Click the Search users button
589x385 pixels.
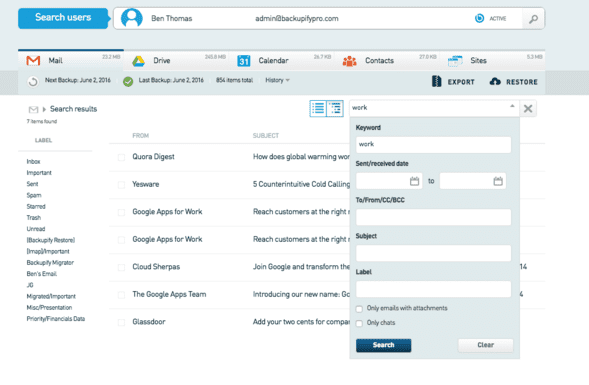[x=63, y=18]
